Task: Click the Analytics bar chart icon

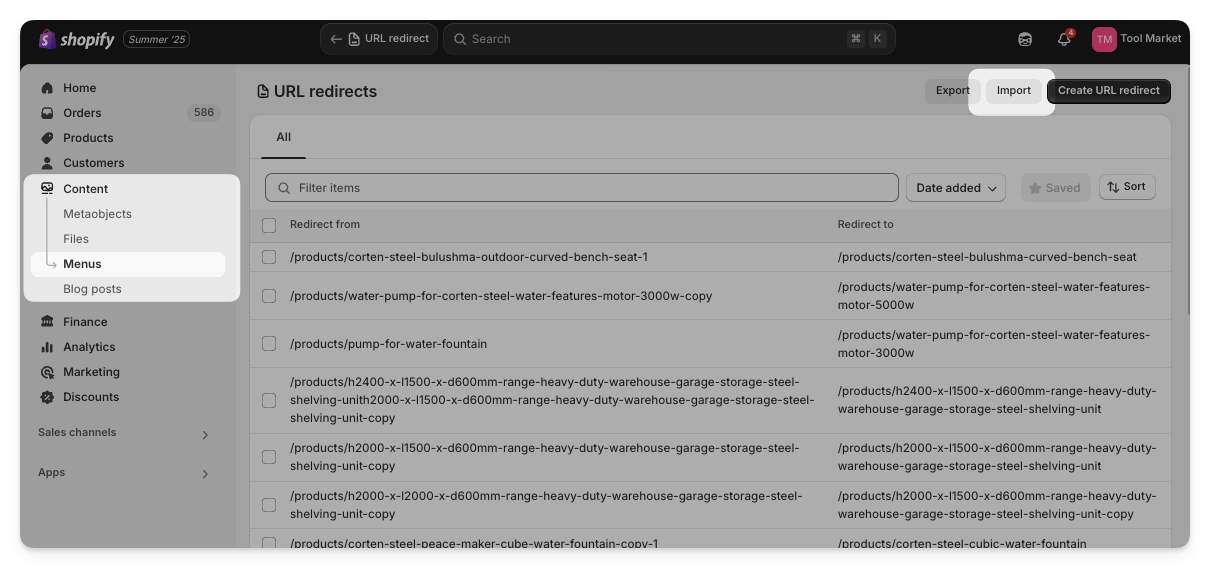Action: coord(47,347)
